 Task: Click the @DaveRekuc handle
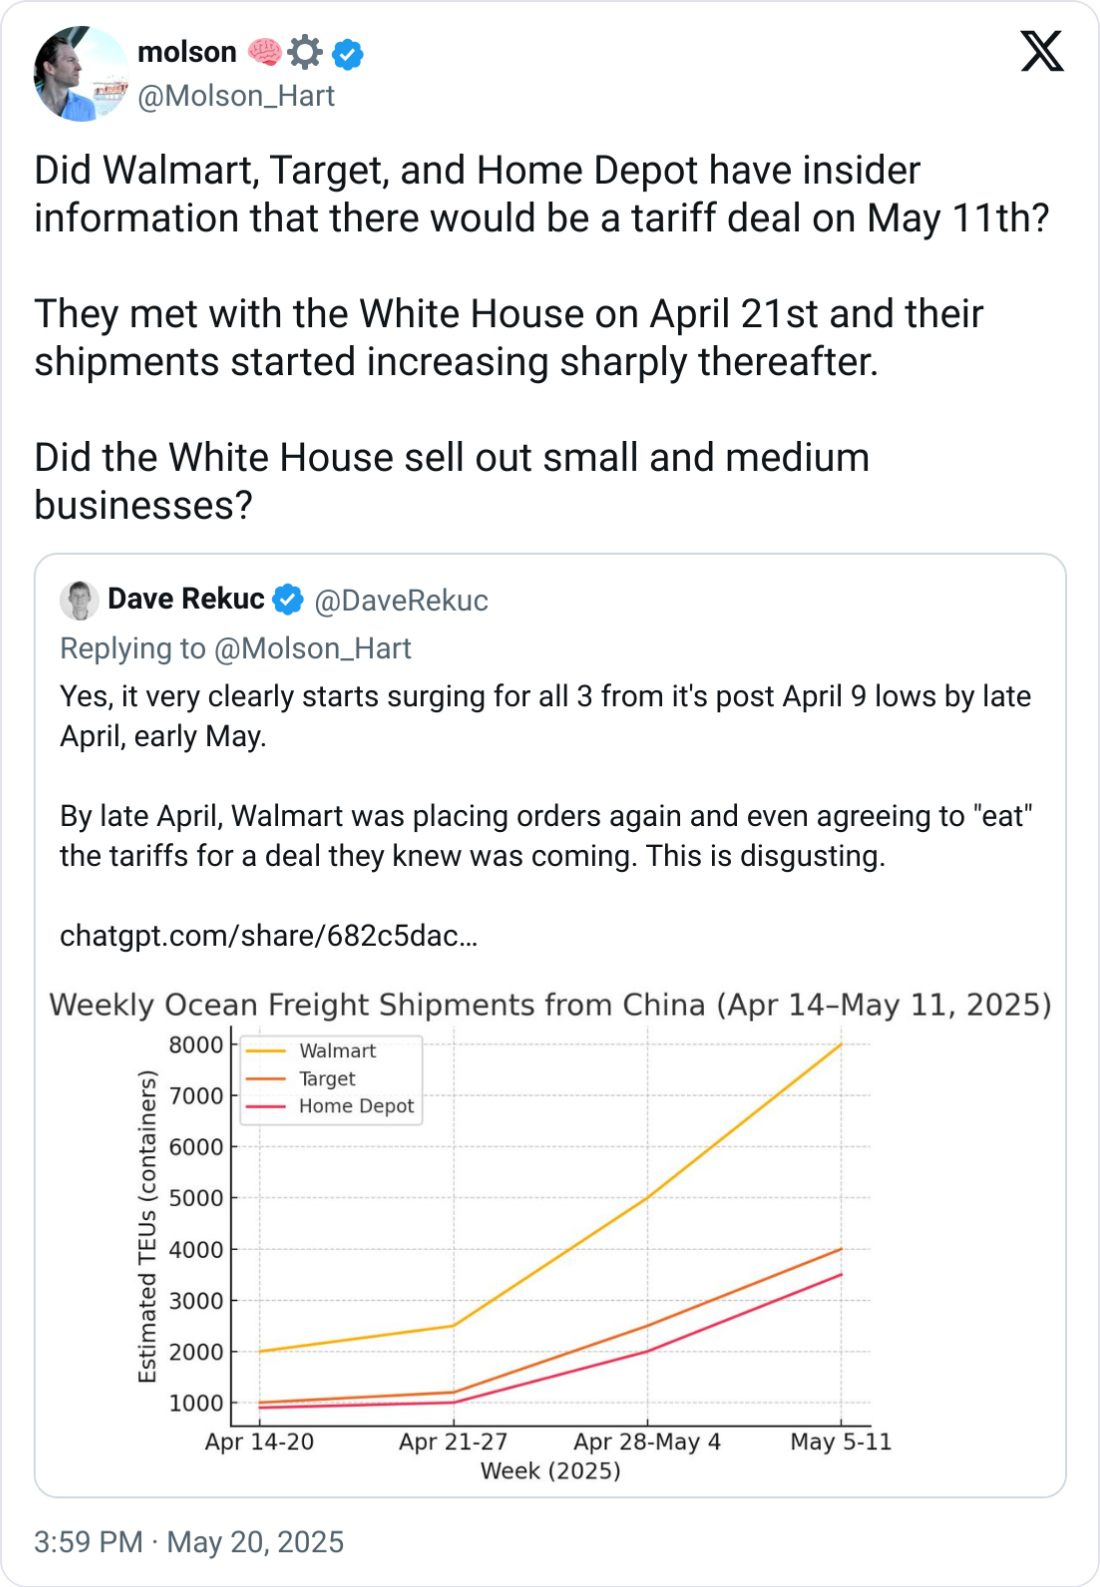pyautogui.click(x=401, y=600)
